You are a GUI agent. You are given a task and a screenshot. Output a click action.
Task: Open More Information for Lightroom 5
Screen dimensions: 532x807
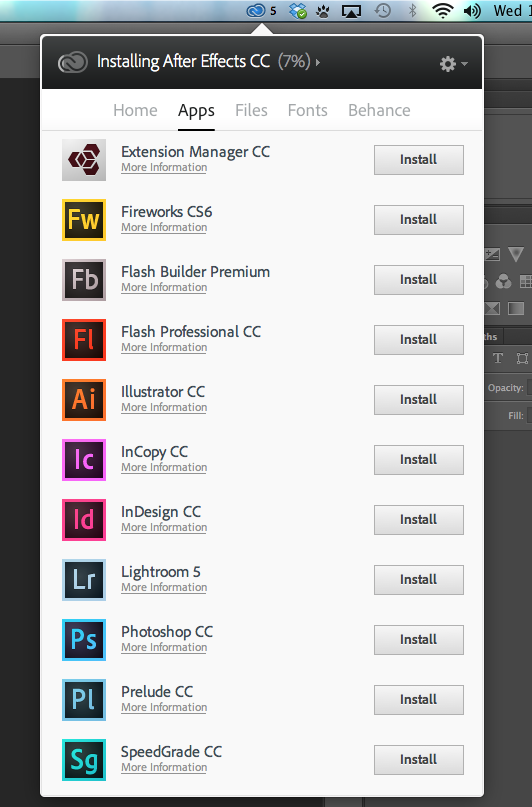[x=164, y=588]
